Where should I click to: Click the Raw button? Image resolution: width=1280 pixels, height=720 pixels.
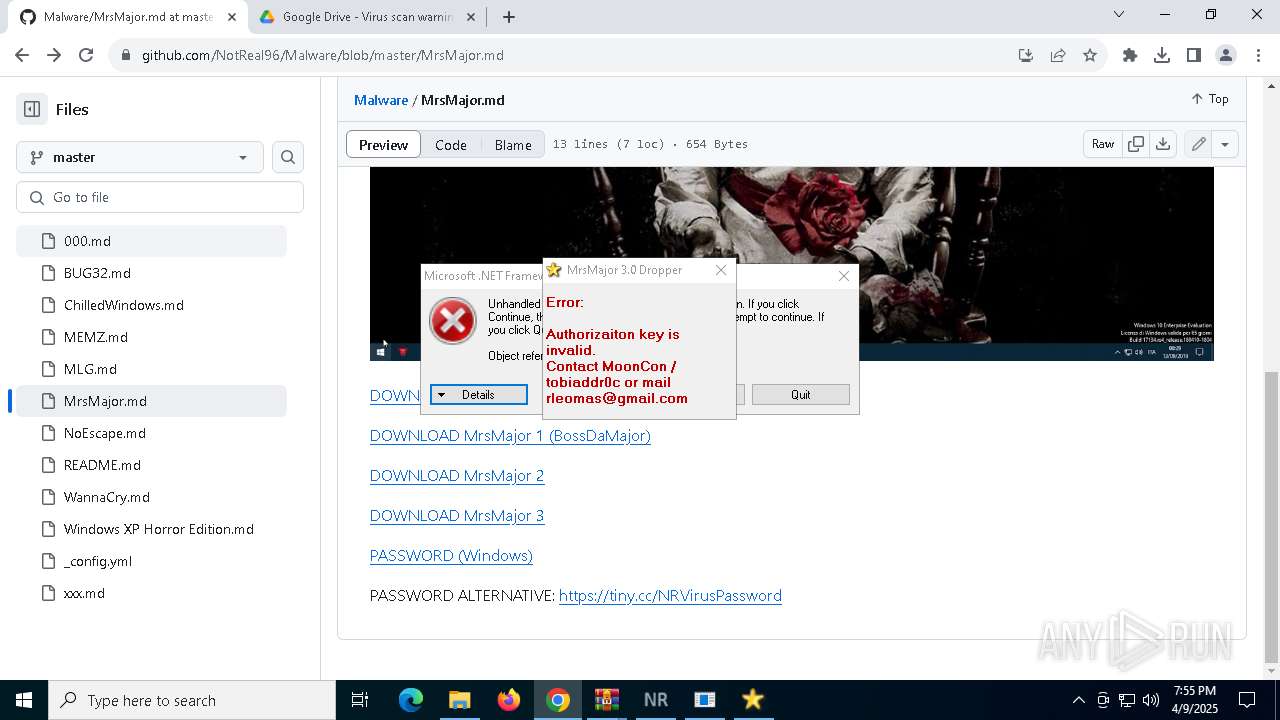click(x=1103, y=144)
